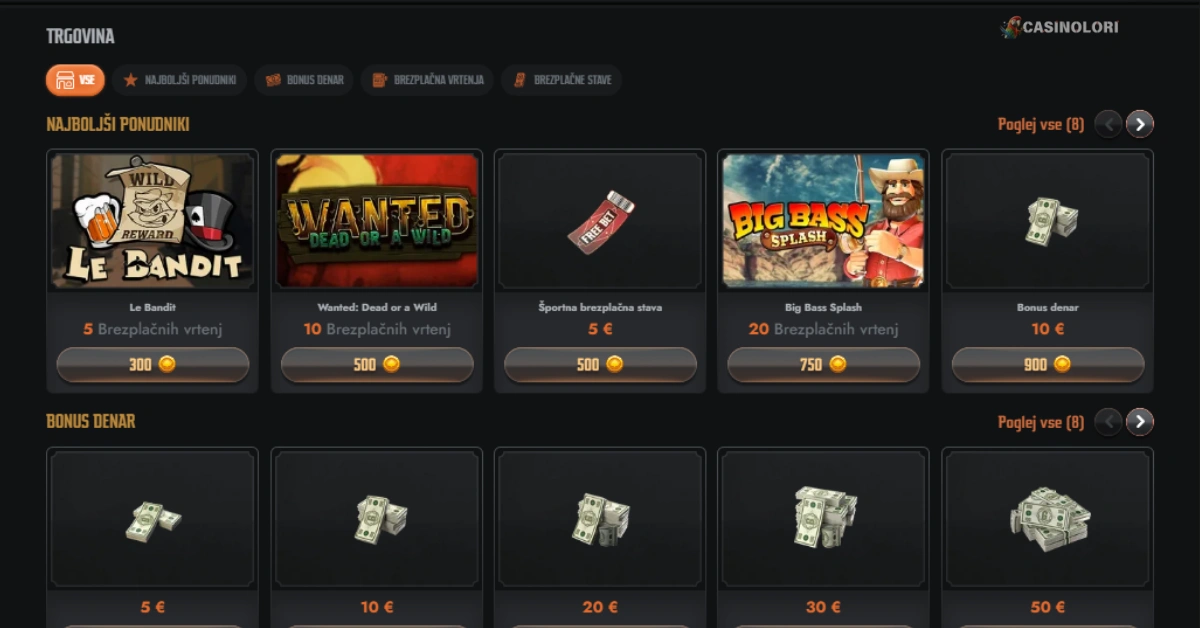Select the Brezplačna vrtenja filter tab
The height and width of the screenshot is (628, 1200).
(x=427, y=80)
